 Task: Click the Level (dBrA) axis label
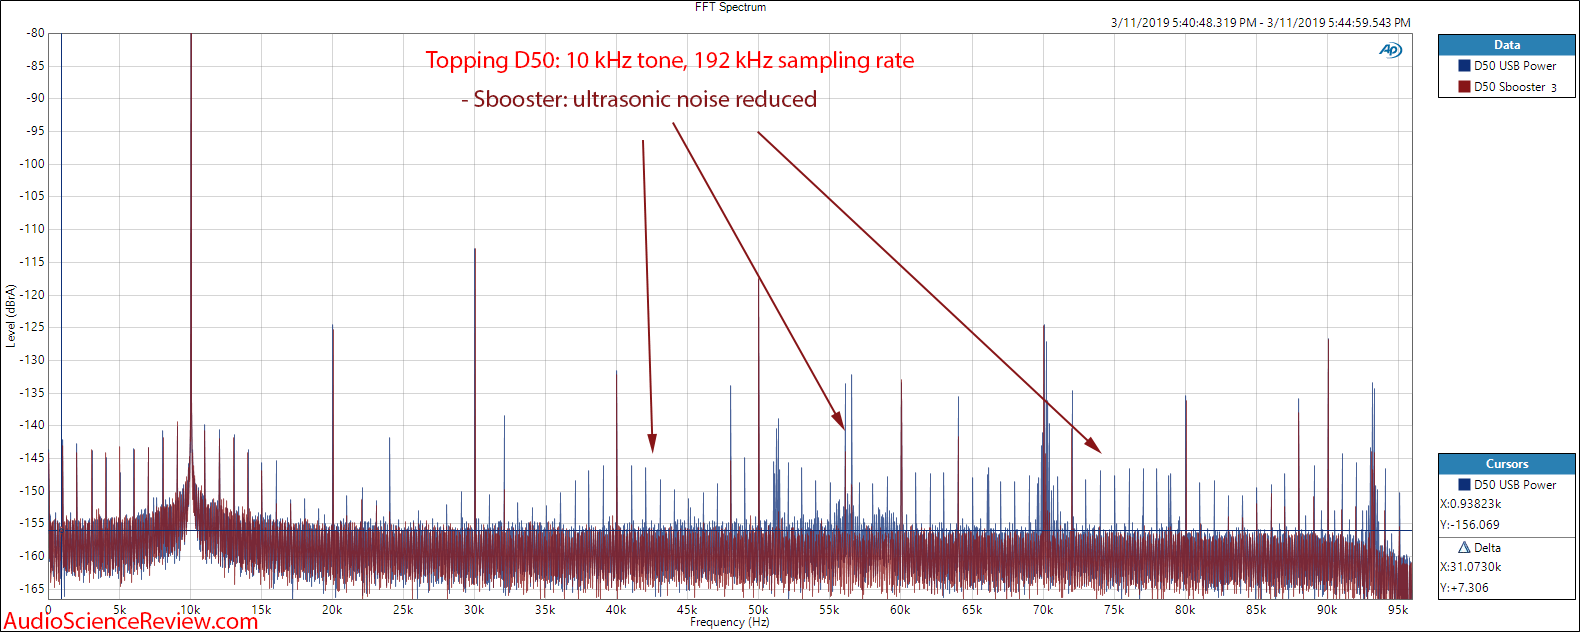click(11, 316)
